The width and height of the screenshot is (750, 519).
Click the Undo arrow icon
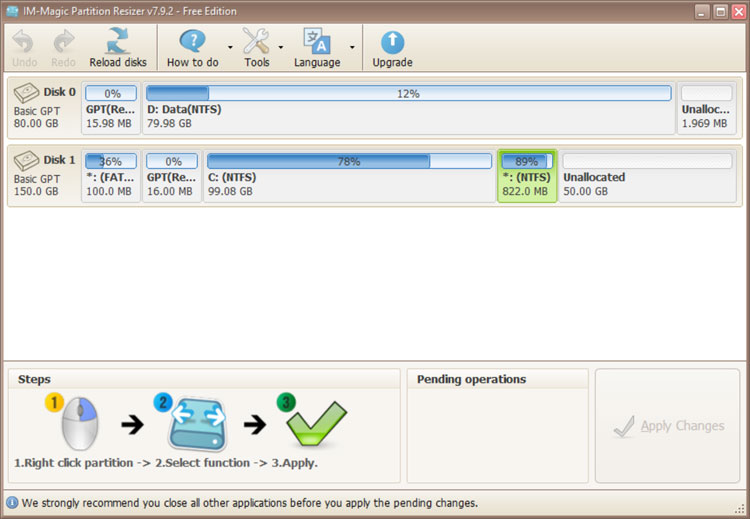[23, 42]
